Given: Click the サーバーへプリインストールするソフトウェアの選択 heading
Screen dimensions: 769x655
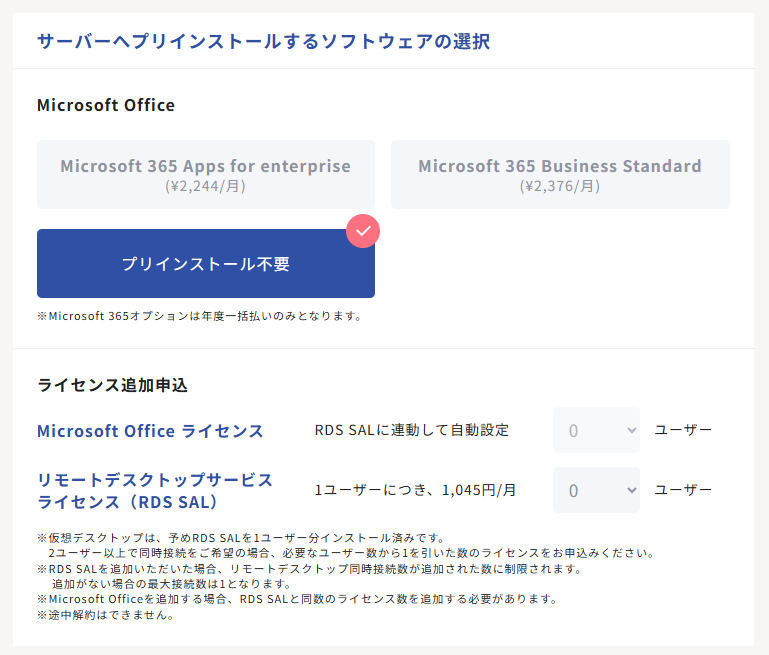Looking at the screenshot, I should pos(264,41).
